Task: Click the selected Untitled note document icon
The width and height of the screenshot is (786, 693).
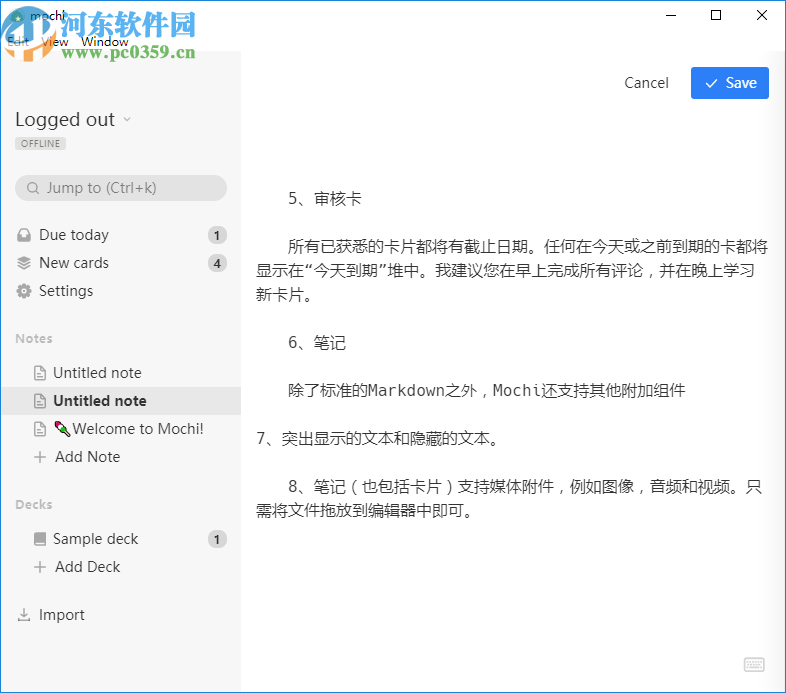Action: point(40,401)
